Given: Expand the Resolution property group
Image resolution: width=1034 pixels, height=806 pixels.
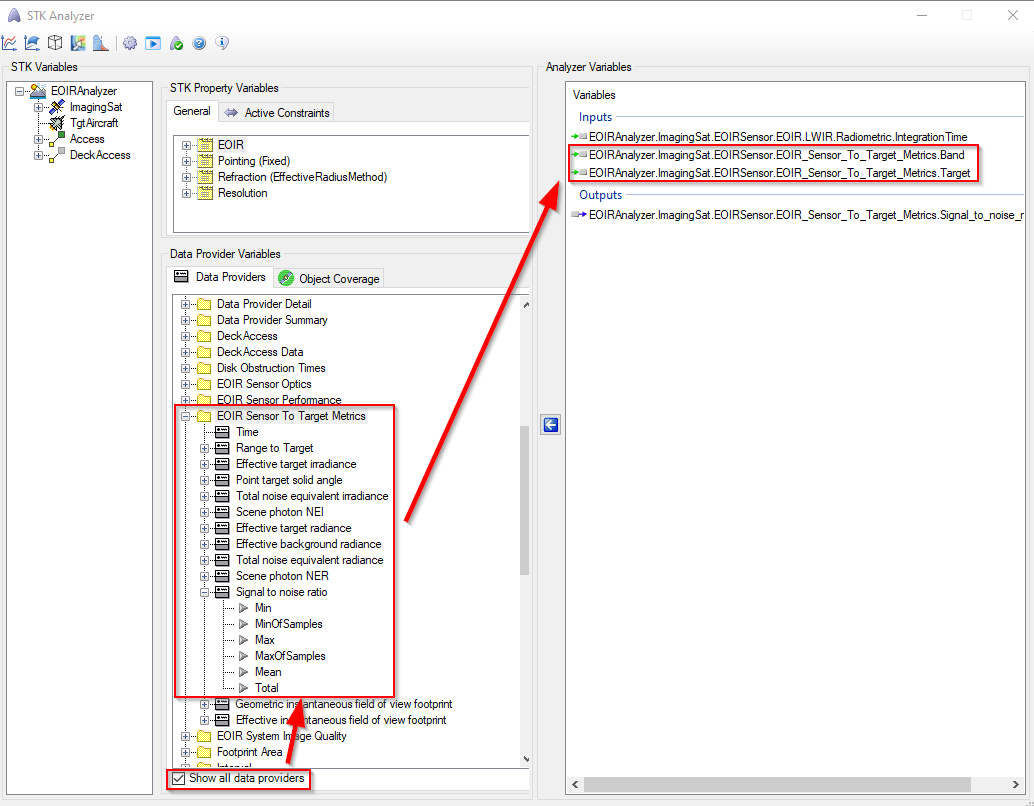Looking at the screenshot, I should [187, 193].
